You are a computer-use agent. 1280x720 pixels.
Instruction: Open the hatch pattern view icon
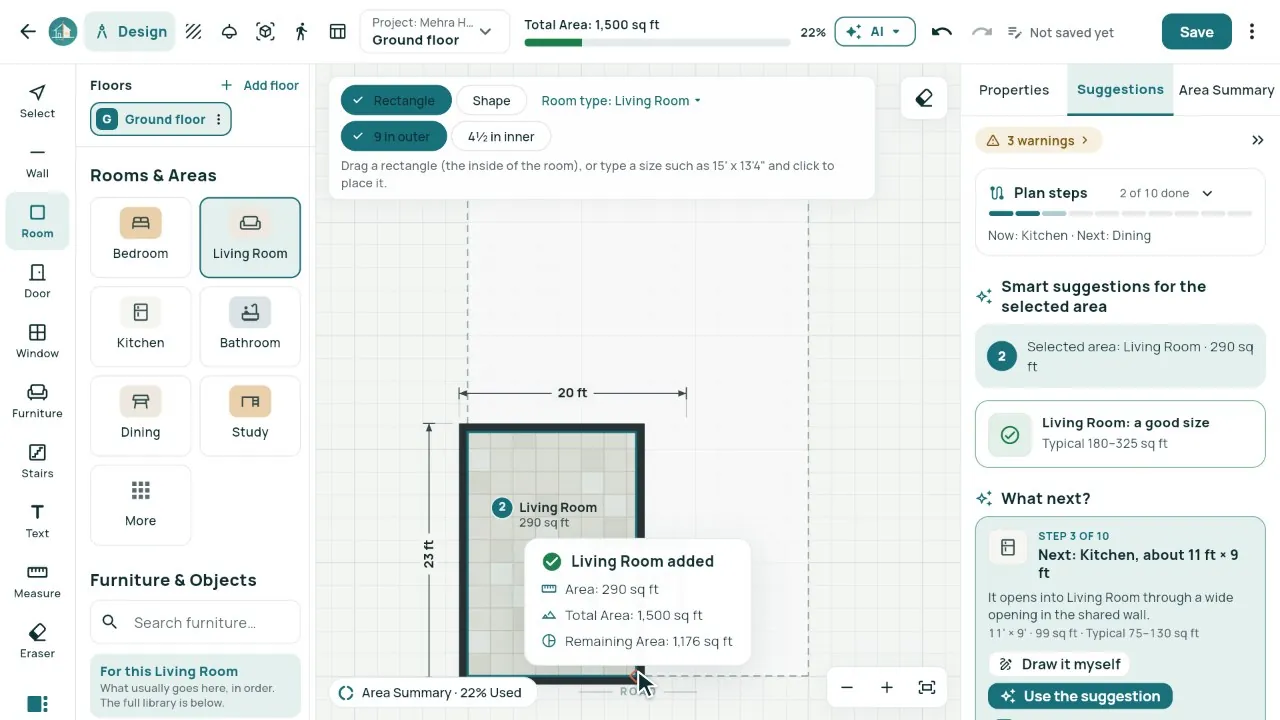(193, 32)
